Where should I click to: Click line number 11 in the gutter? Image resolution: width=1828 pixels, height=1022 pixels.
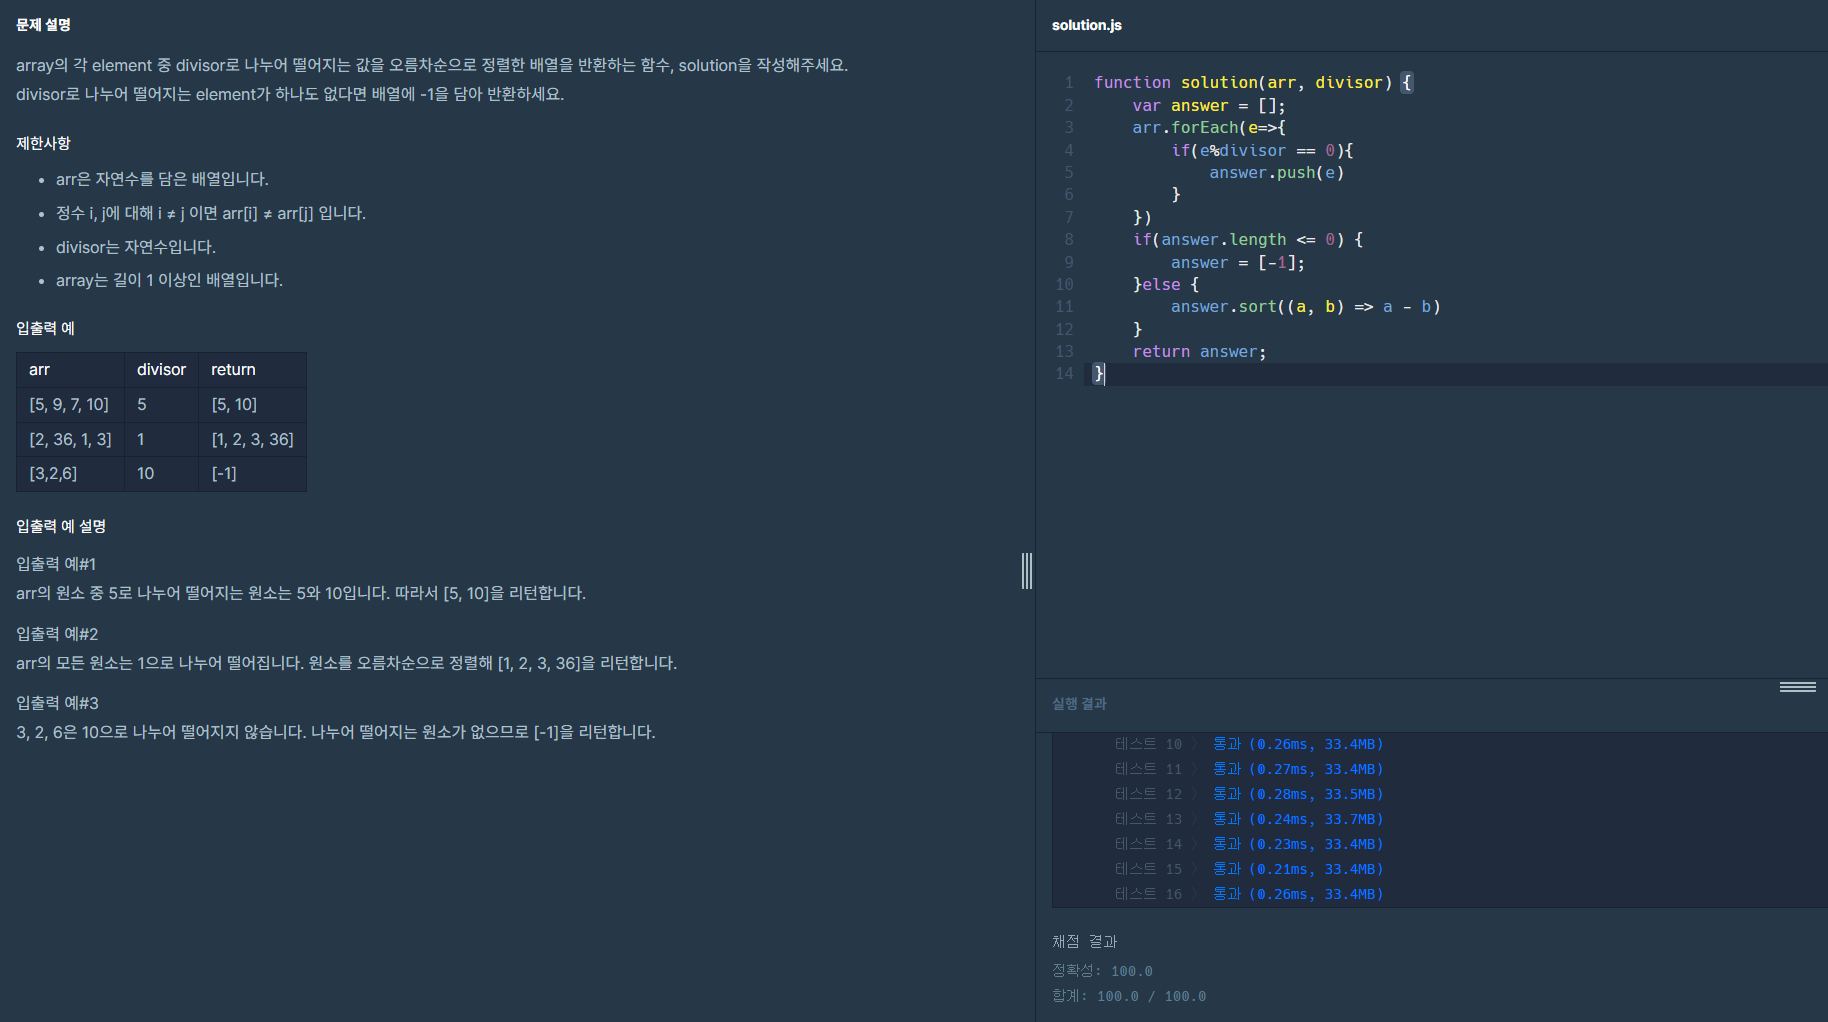pos(1064,306)
